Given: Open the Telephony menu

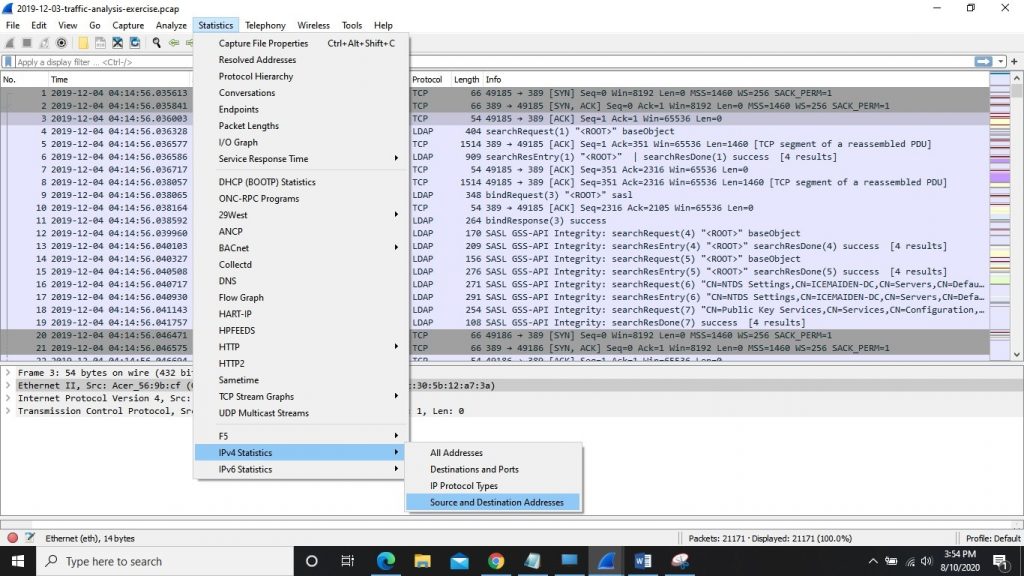Looking at the screenshot, I should click(x=265, y=25).
